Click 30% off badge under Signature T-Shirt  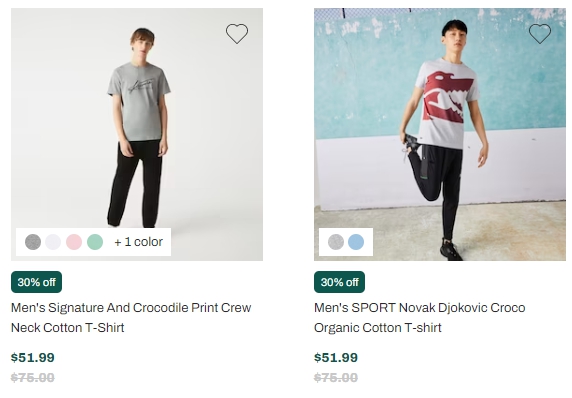coord(36,282)
